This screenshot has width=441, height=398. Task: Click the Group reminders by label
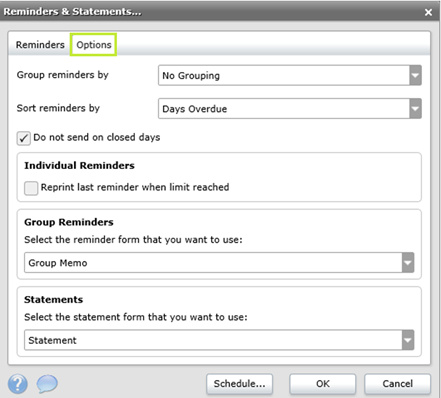tap(63, 75)
